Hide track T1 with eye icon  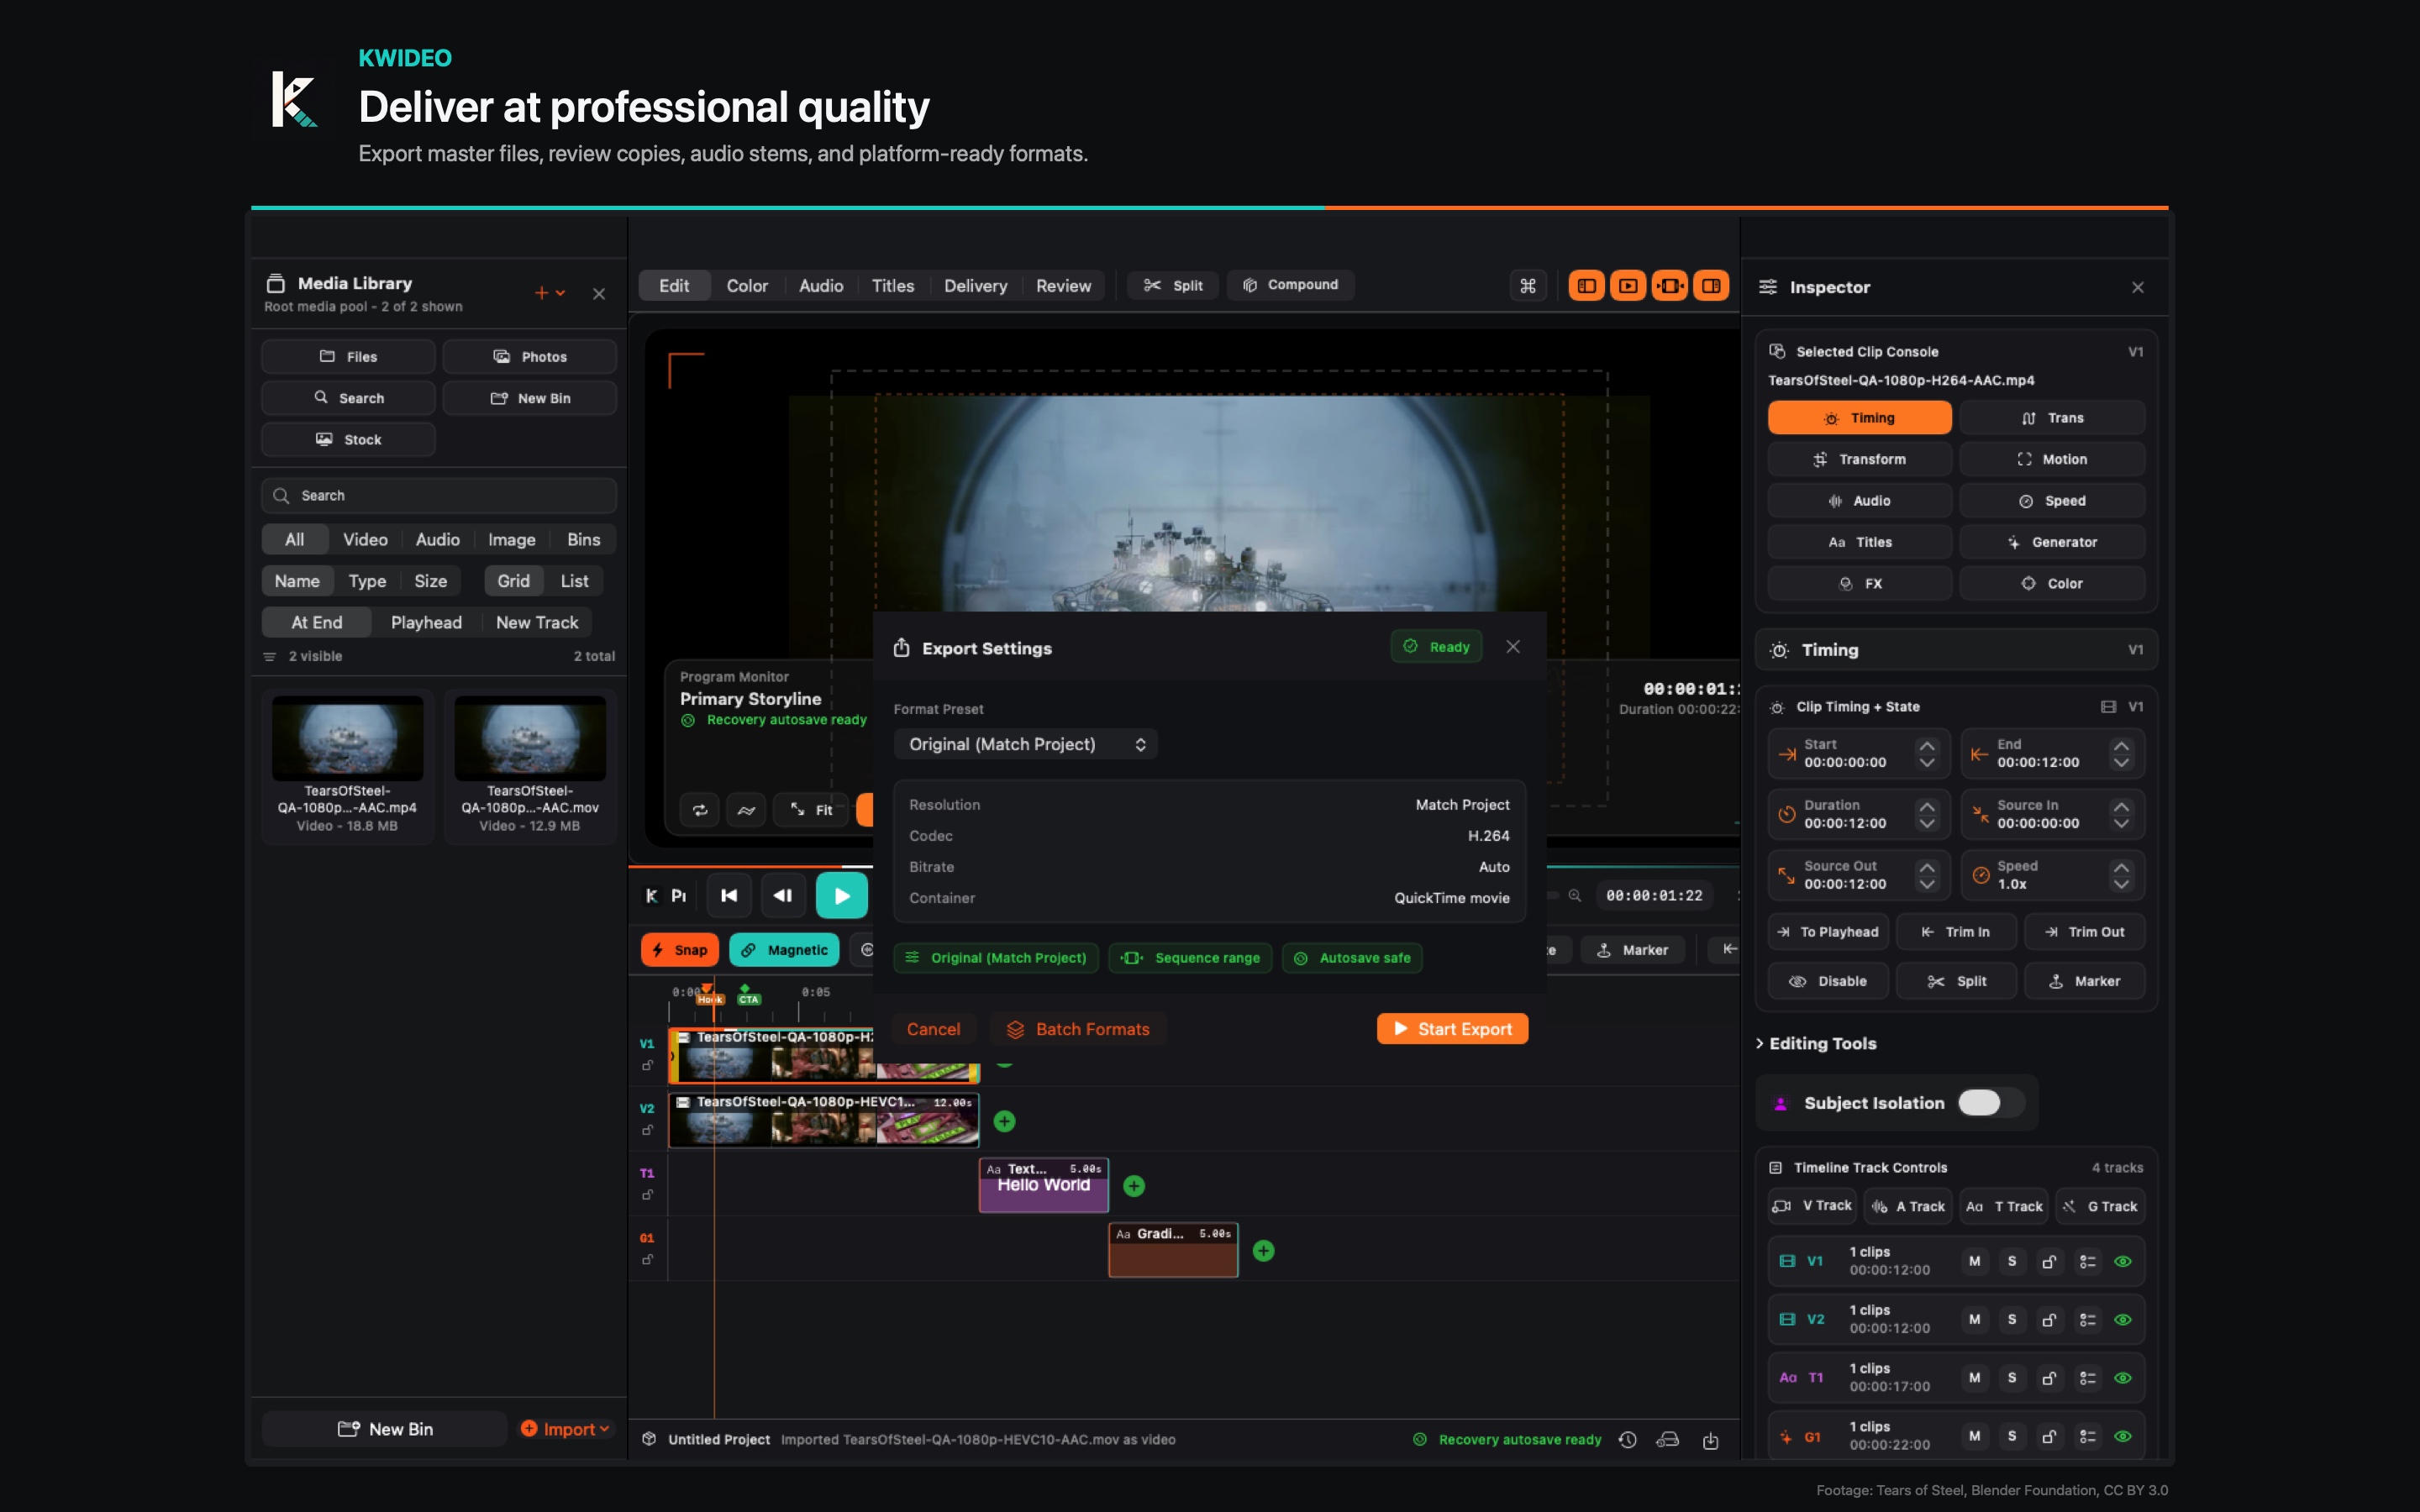[x=2123, y=1378]
